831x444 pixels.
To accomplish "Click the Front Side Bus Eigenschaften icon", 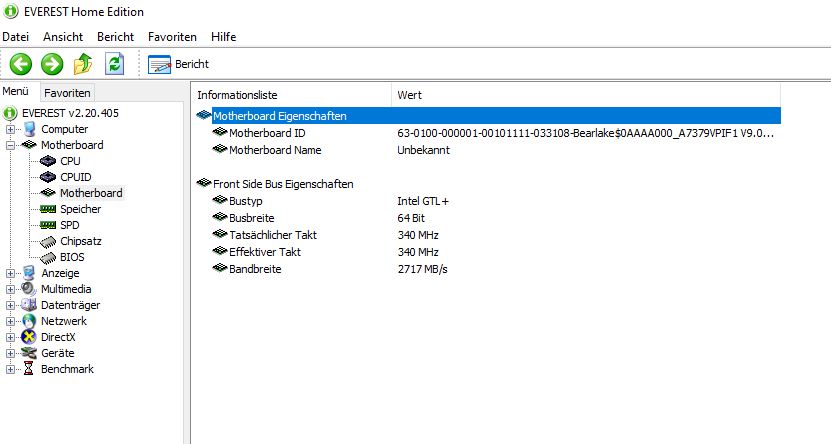I will pyautogui.click(x=204, y=183).
